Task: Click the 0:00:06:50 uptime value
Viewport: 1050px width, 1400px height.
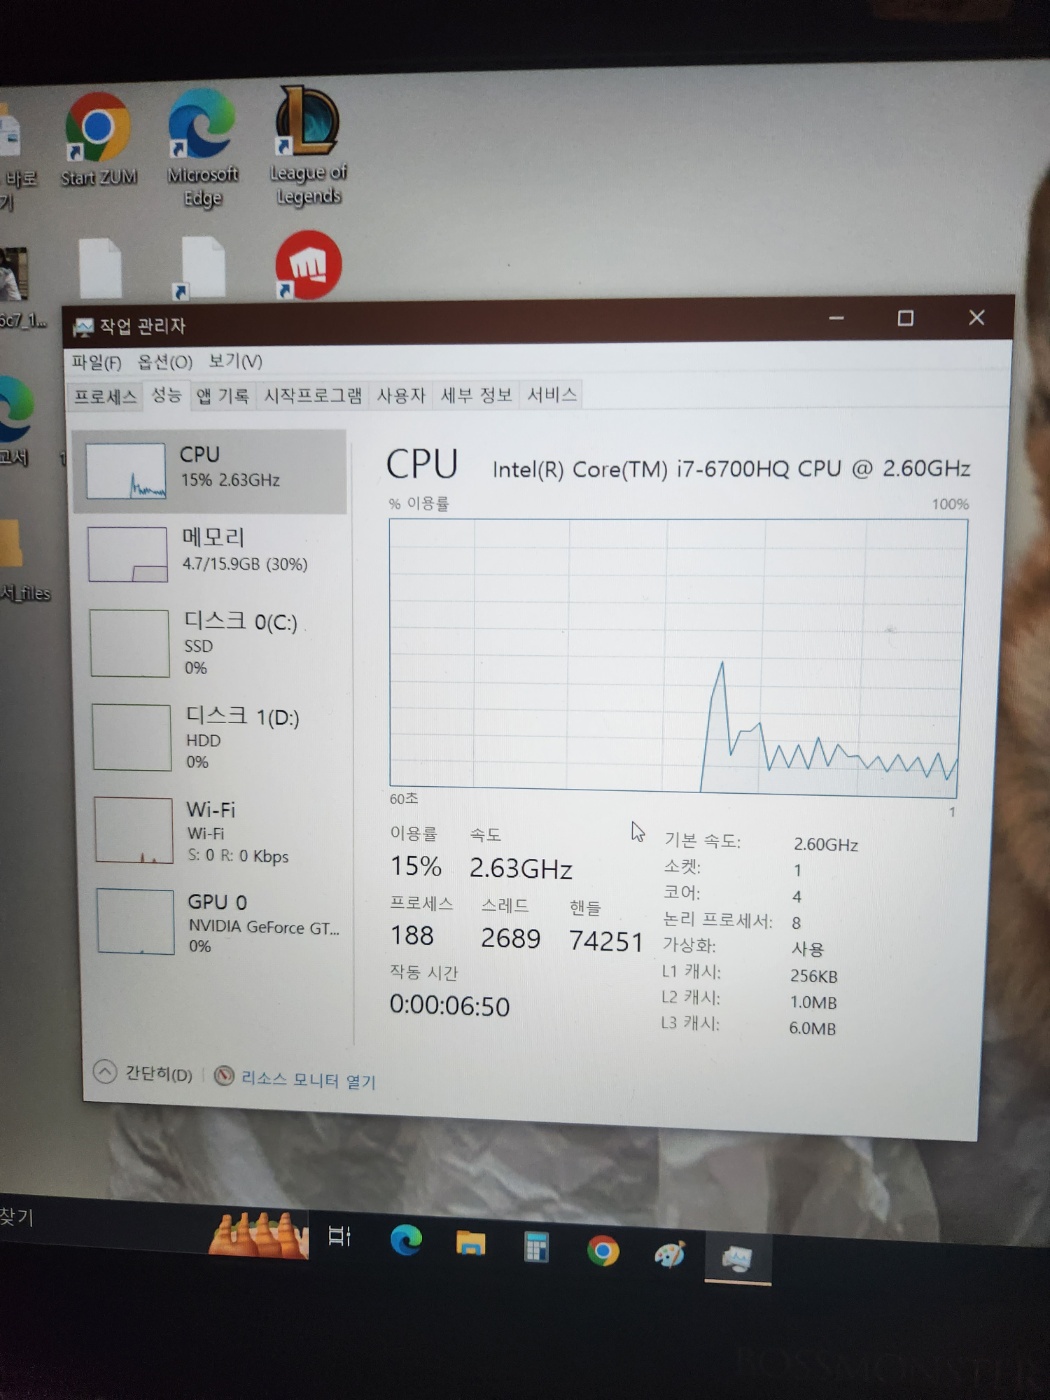Action: click(449, 1005)
